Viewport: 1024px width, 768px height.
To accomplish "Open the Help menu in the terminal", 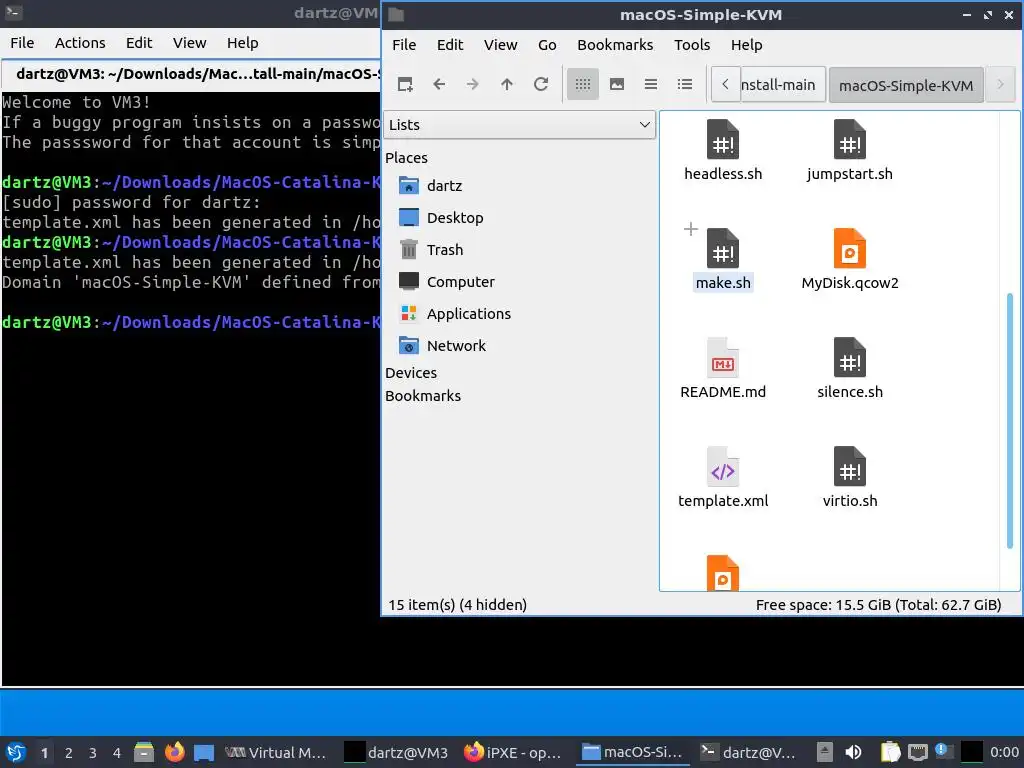I will (242, 43).
